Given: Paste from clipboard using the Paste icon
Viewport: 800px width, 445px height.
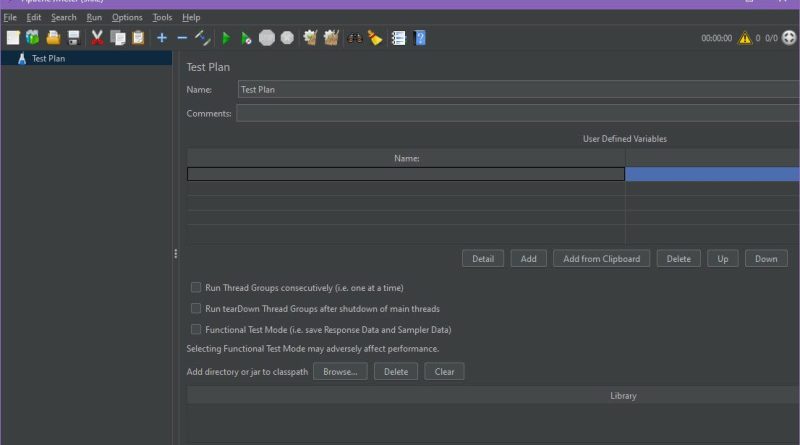Looking at the screenshot, I should pyautogui.click(x=138, y=38).
